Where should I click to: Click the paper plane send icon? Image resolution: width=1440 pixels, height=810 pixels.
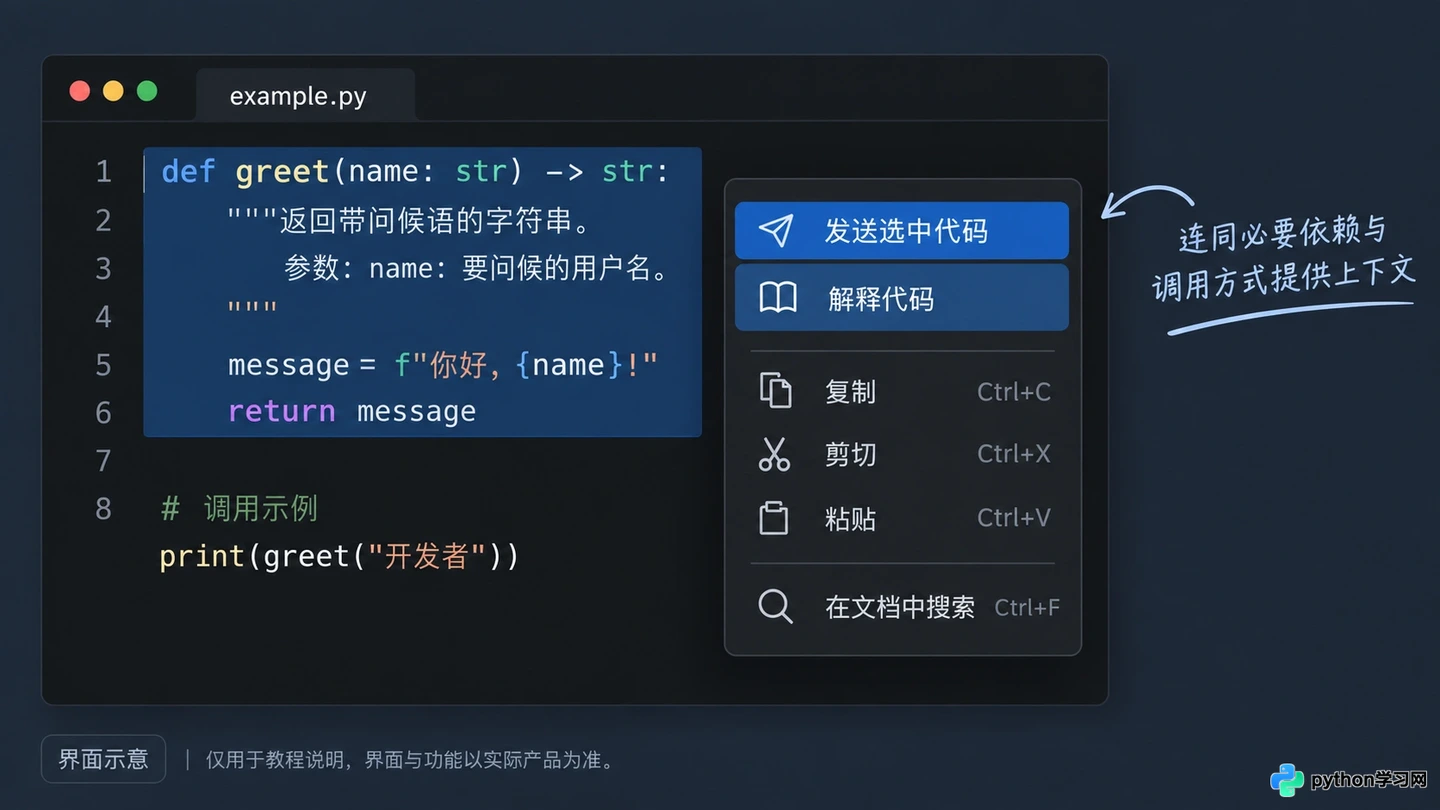click(776, 231)
